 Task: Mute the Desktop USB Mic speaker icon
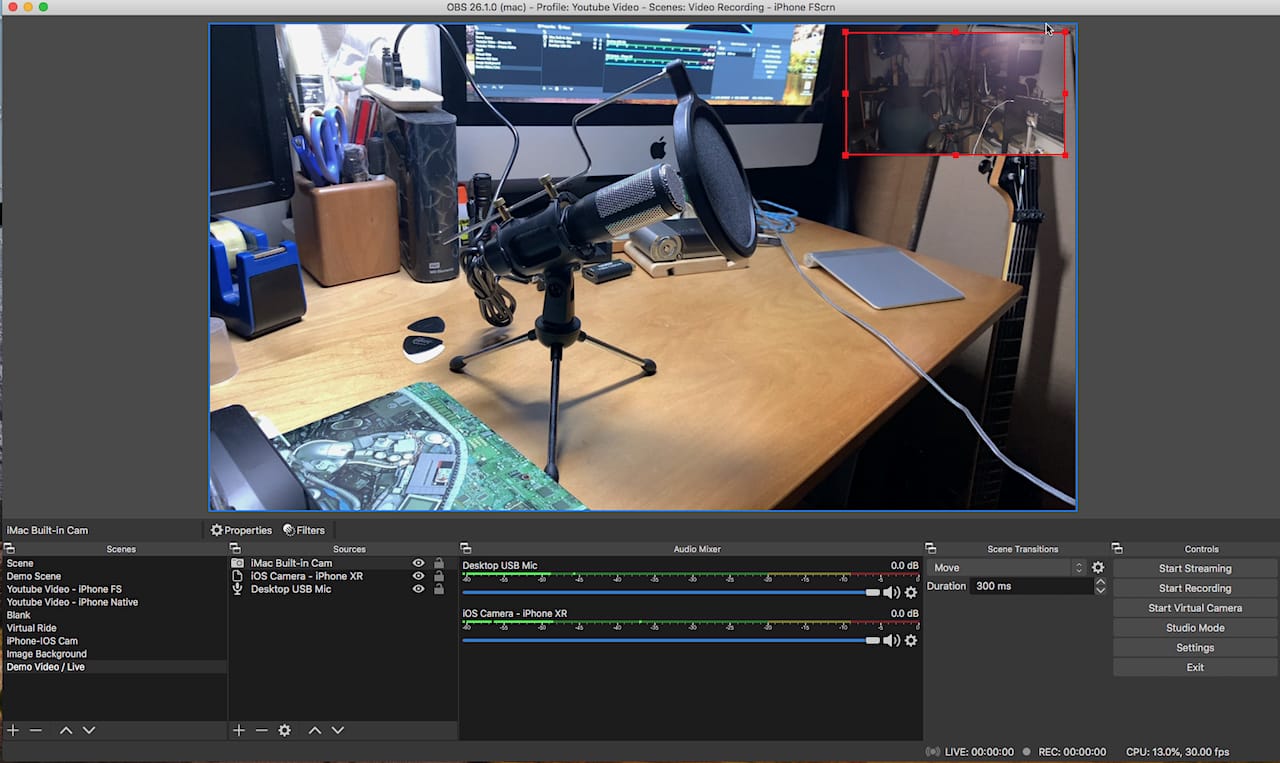point(891,593)
